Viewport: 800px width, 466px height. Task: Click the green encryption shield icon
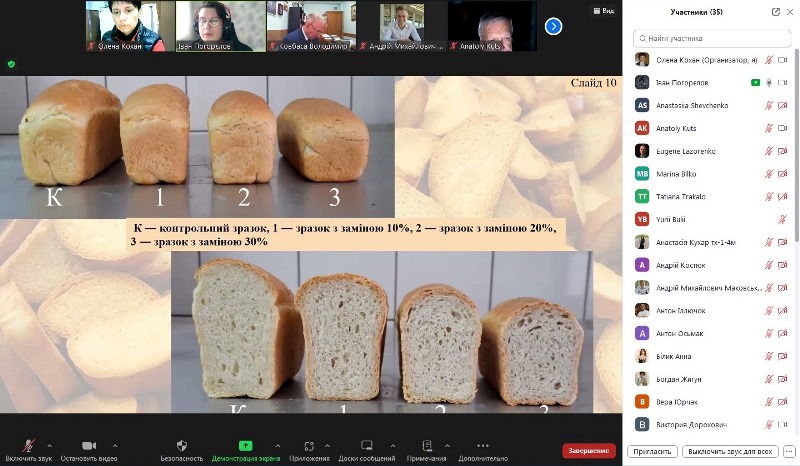[x=11, y=64]
